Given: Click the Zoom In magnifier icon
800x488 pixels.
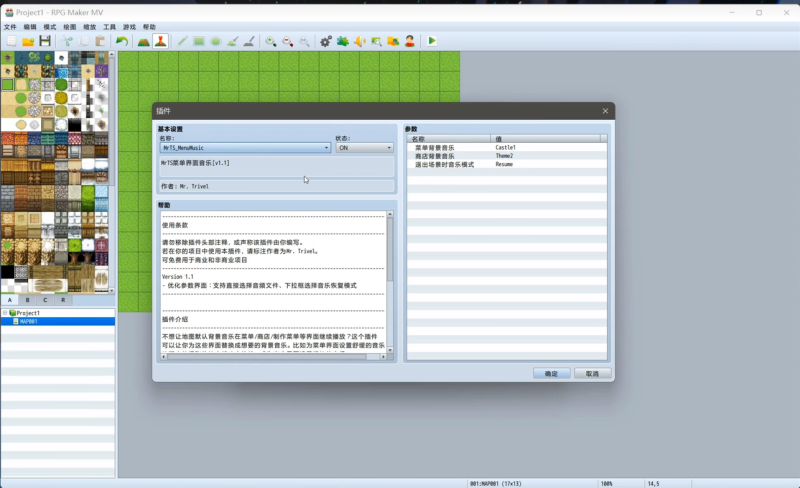Looking at the screenshot, I should tap(271, 41).
